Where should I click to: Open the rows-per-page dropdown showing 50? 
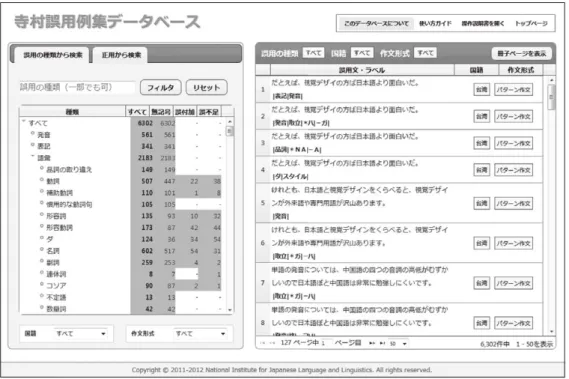398,343
